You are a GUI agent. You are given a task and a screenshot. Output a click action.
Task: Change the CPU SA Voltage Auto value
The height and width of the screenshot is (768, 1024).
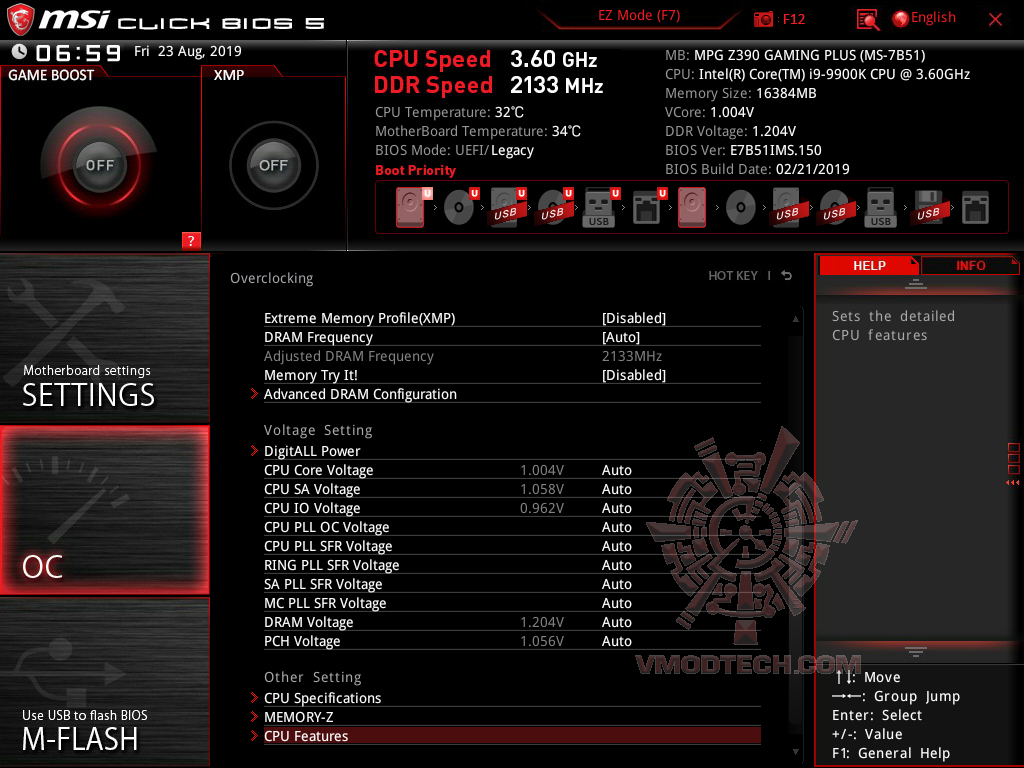[x=616, y=489]
